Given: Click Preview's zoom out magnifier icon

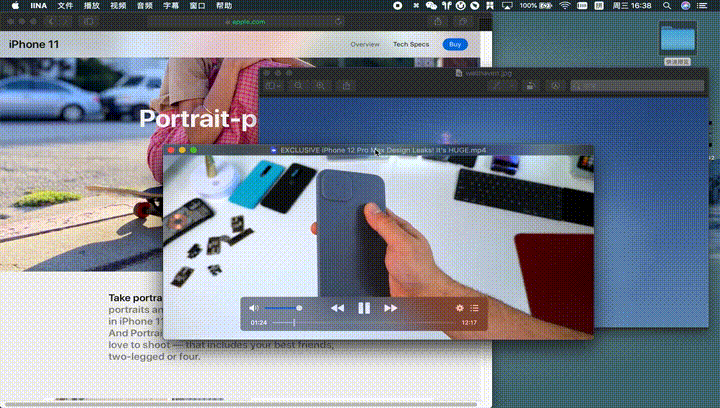Looking at the screenshot, I should coord(298,85).
